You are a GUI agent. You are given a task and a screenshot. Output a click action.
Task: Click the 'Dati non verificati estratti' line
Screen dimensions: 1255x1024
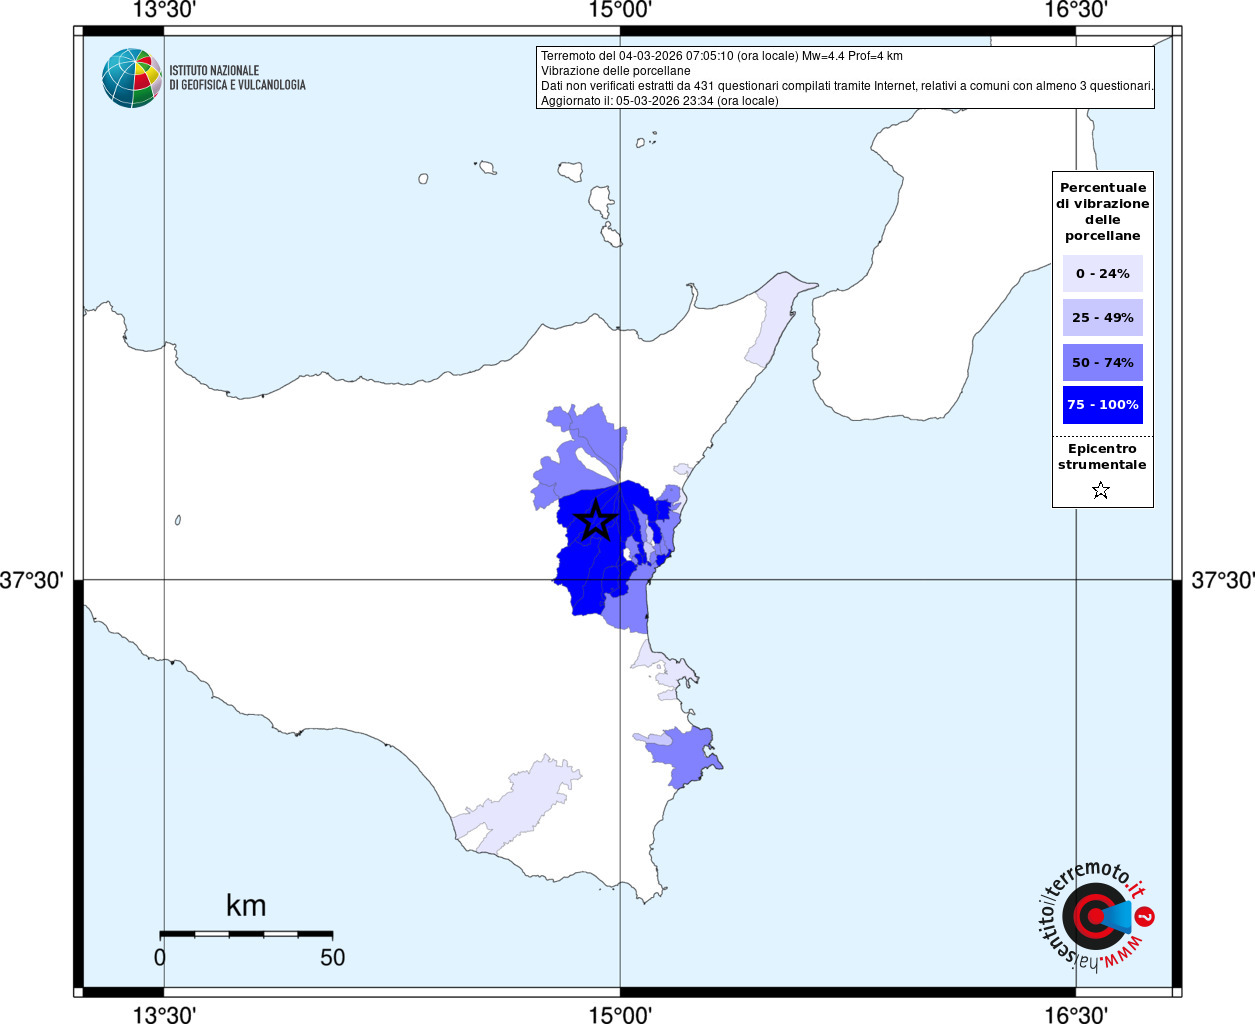[x=847, y=86]
